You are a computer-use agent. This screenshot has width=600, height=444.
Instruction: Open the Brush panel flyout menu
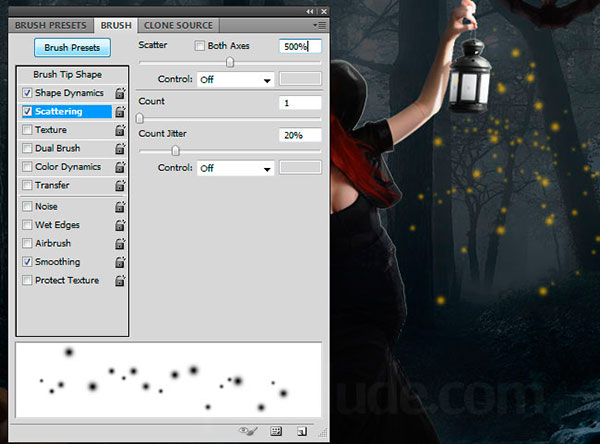click(320, 25)
